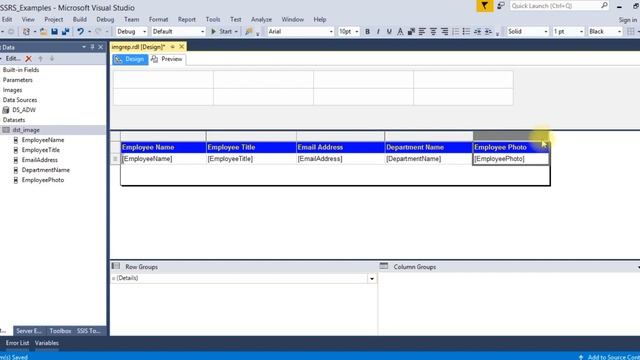Click the Edit button in Report Data
Screen dimensions: 640x360
coord(13,59)
